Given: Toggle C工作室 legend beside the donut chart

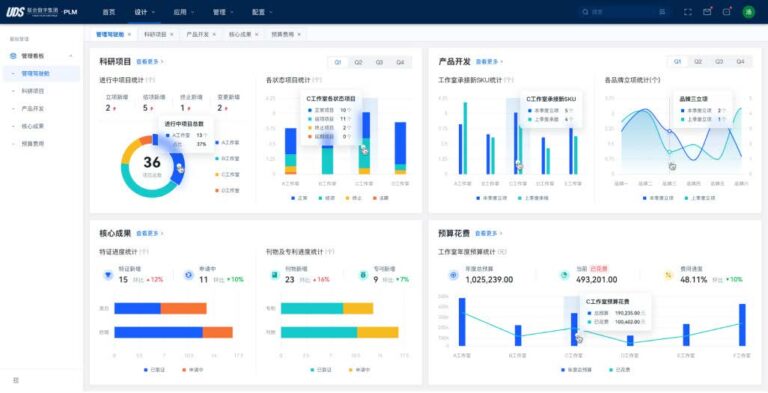Looking at the screenshot, I should 227,174.
